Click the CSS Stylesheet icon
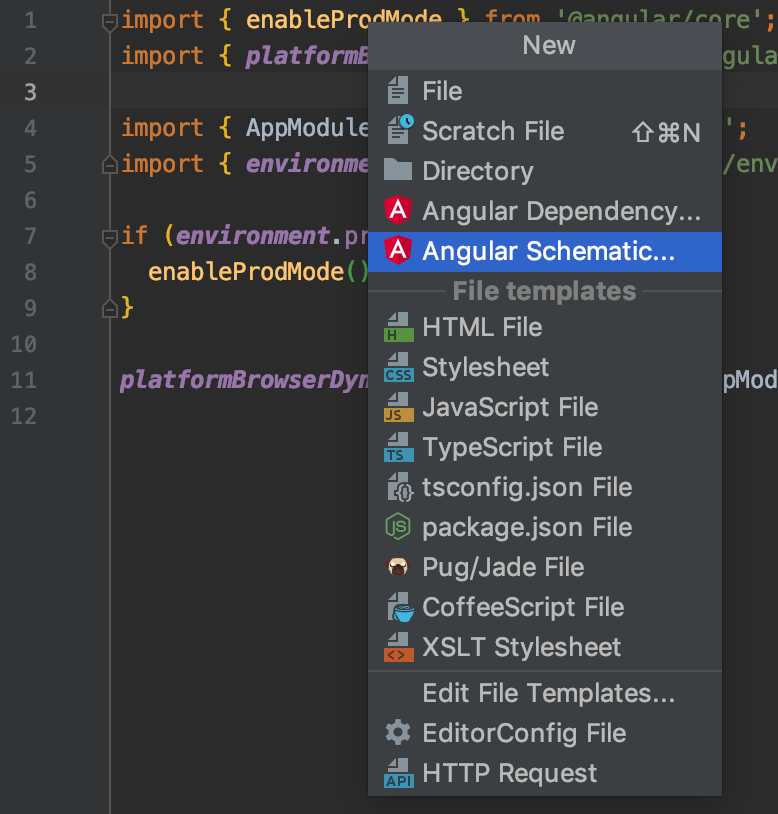 399,367
